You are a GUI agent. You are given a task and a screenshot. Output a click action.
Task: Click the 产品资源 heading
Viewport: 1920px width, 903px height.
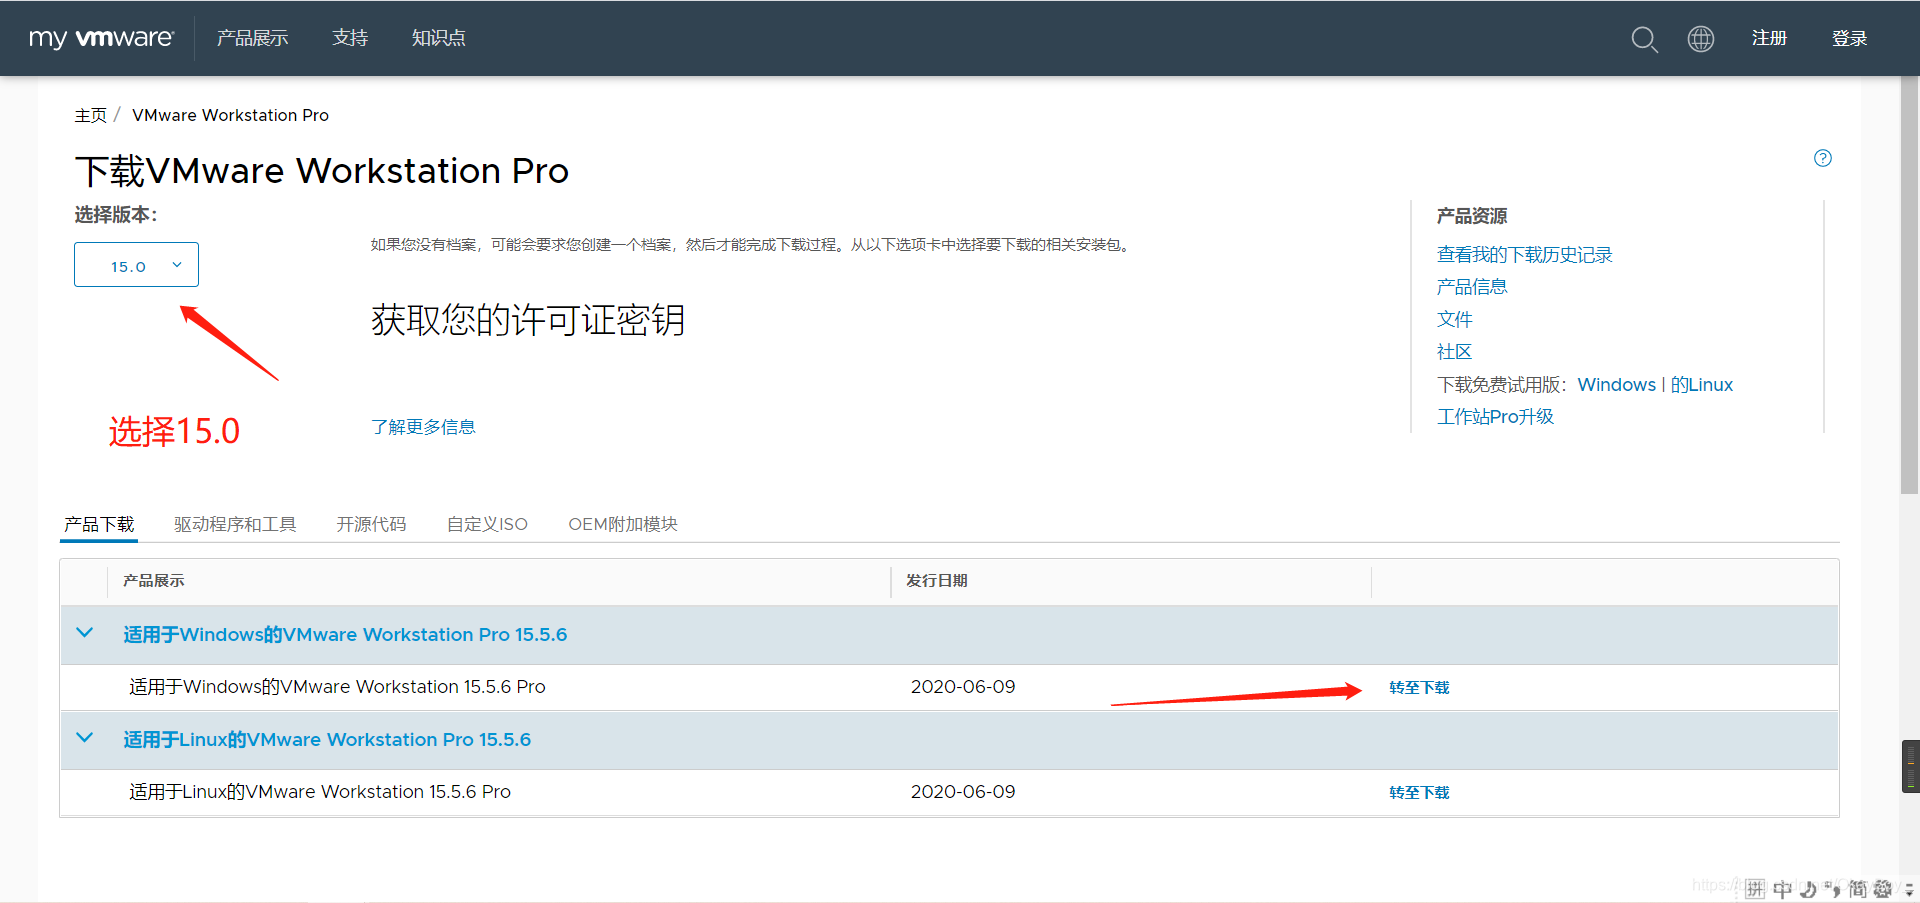pos(1471,216)
